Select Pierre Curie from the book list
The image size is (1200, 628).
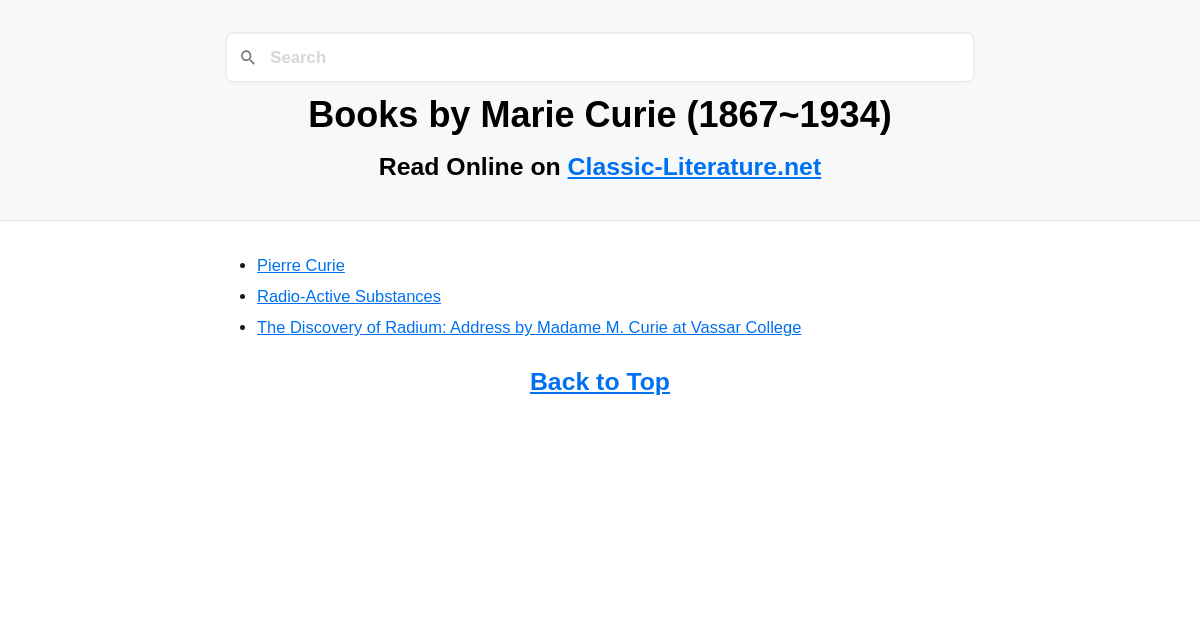pos(300,265)
